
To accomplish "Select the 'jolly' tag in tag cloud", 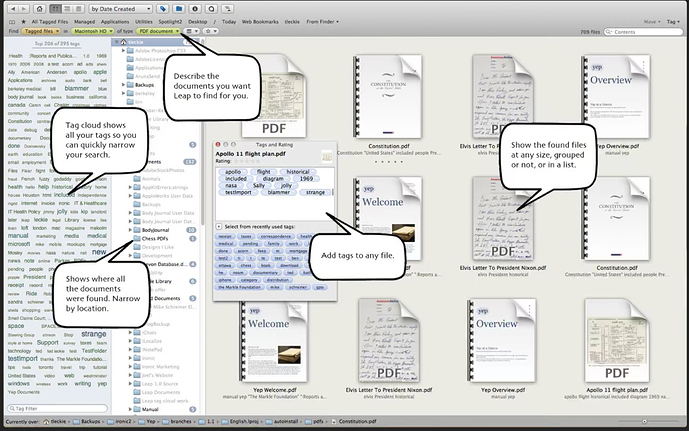I will [x=62, y=211].
